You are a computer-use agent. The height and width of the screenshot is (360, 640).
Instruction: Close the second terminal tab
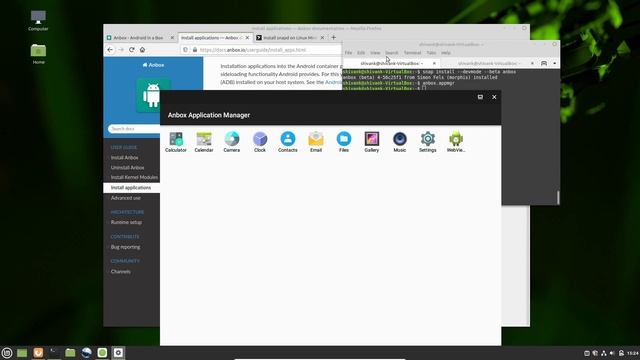532,63
